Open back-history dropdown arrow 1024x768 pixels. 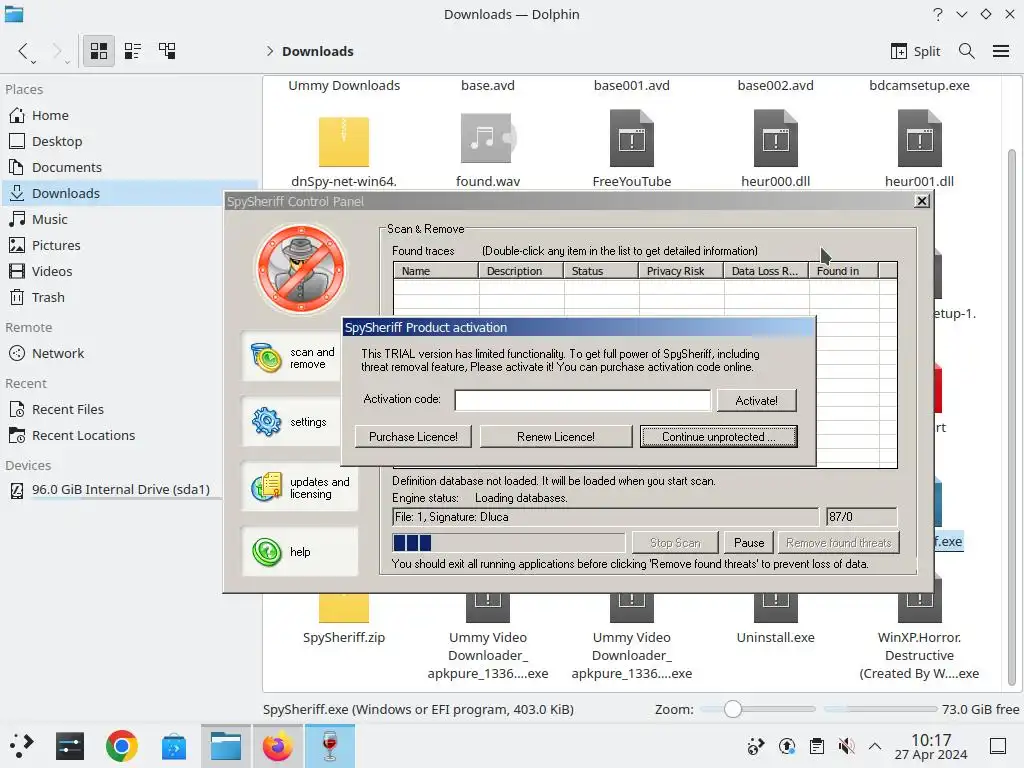(x=33, y=61)
